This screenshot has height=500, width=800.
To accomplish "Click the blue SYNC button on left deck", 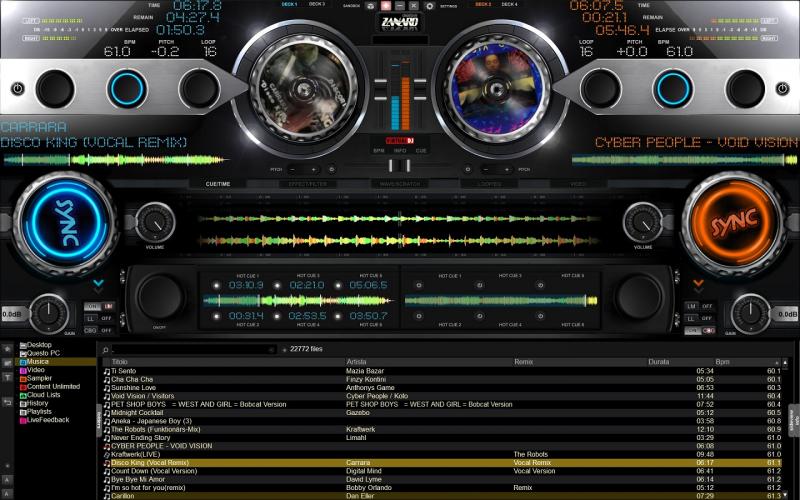I will click(x=65, y=223).
